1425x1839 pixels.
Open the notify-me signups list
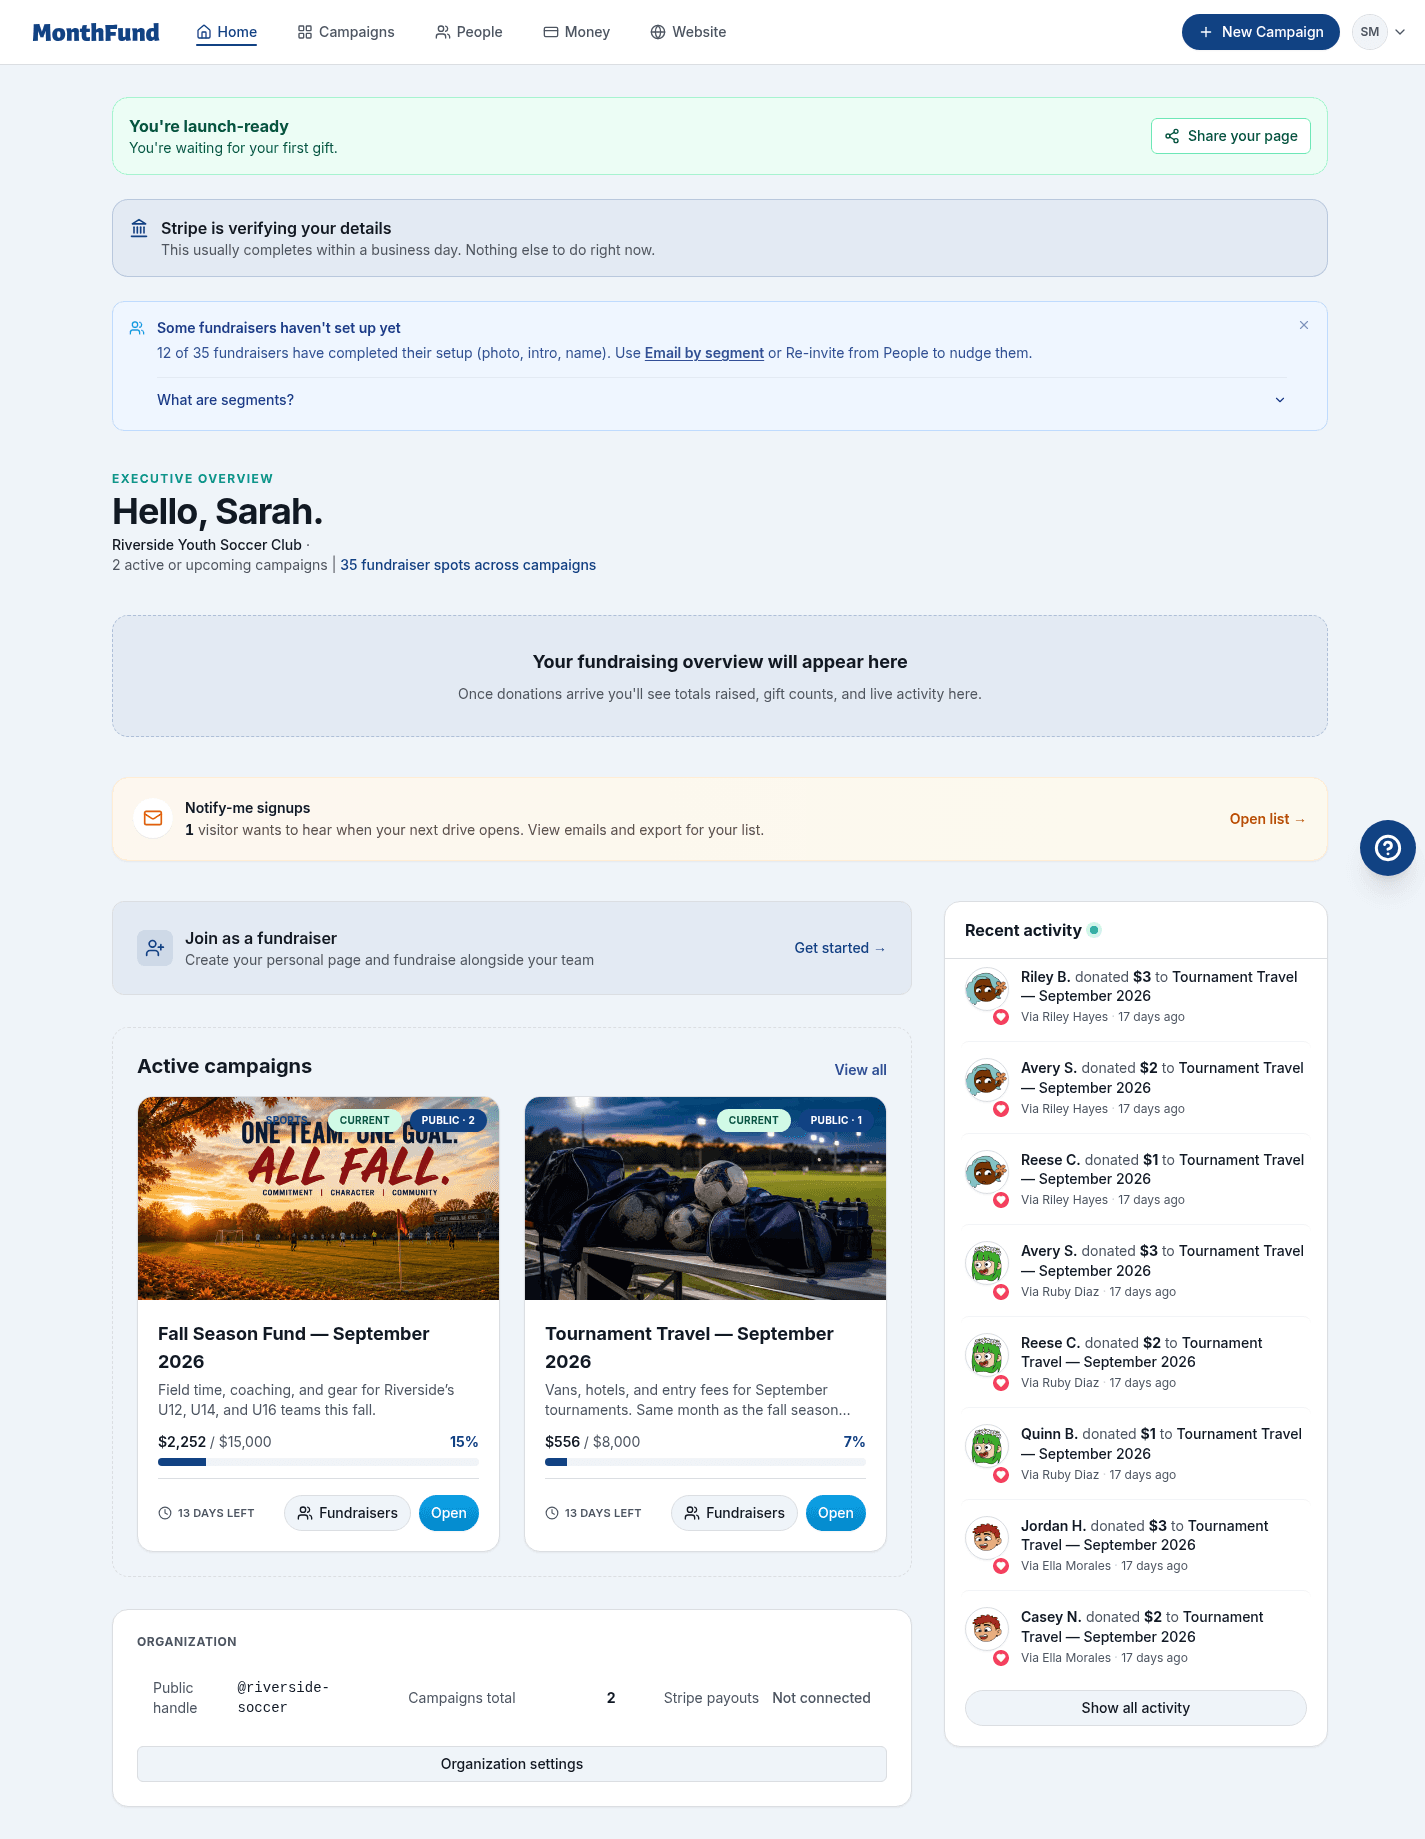(x=1267, y=819)
